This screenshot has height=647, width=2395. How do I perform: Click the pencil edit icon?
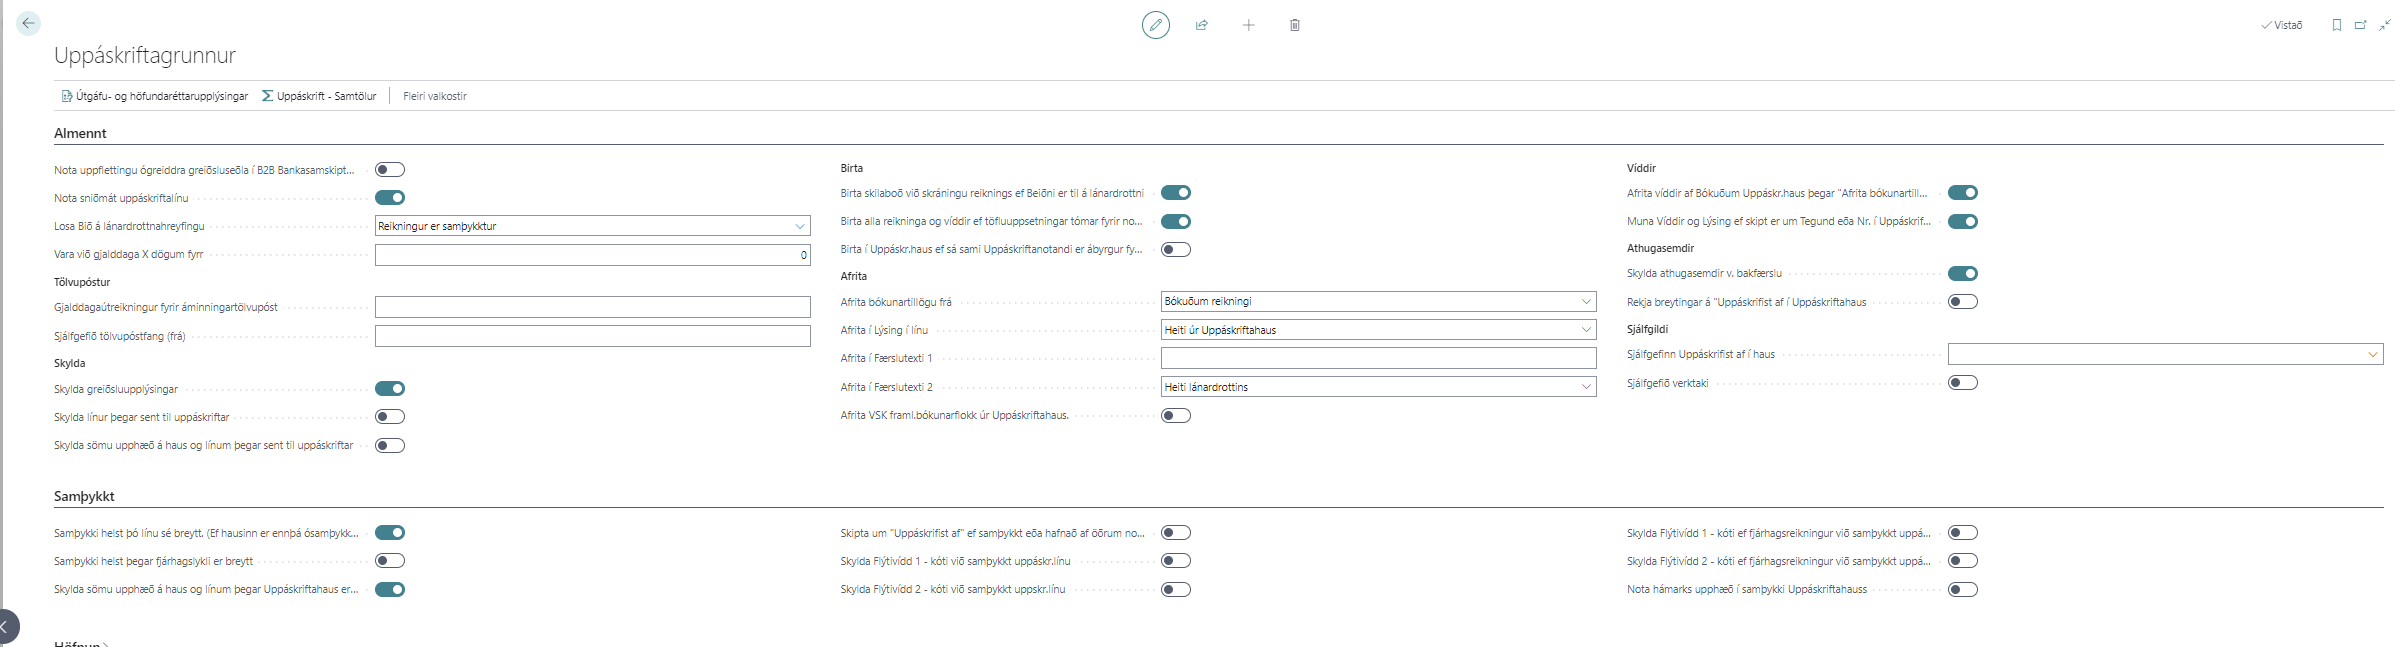coord(1155,25)
